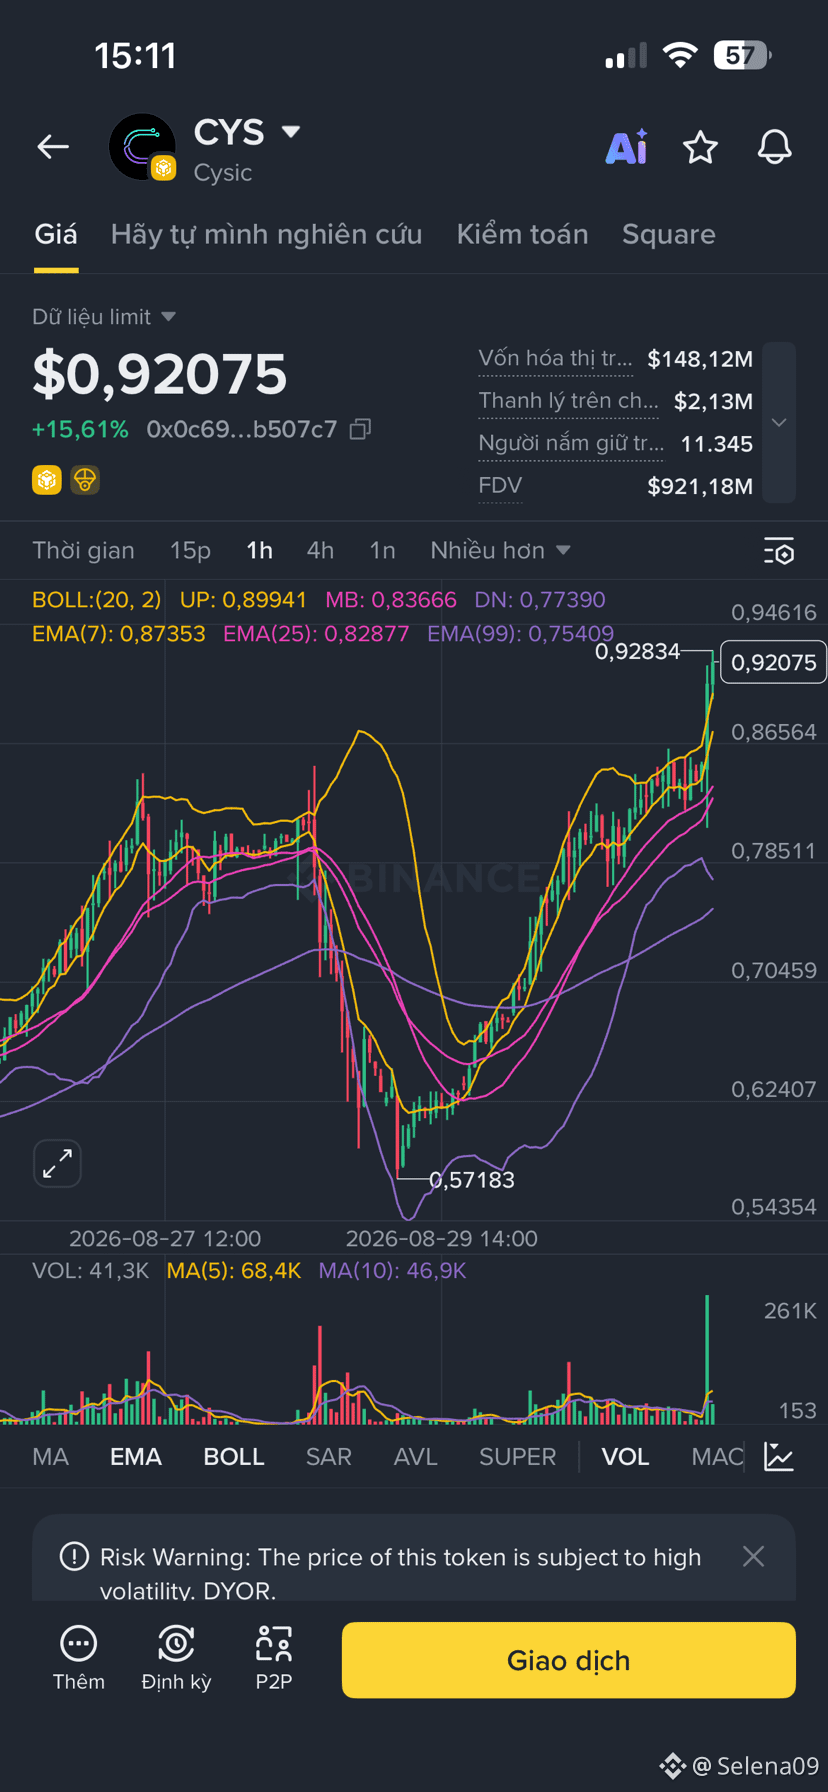Toggle the BOLL indicator

pyautogui.click(x=234, y=1457)
